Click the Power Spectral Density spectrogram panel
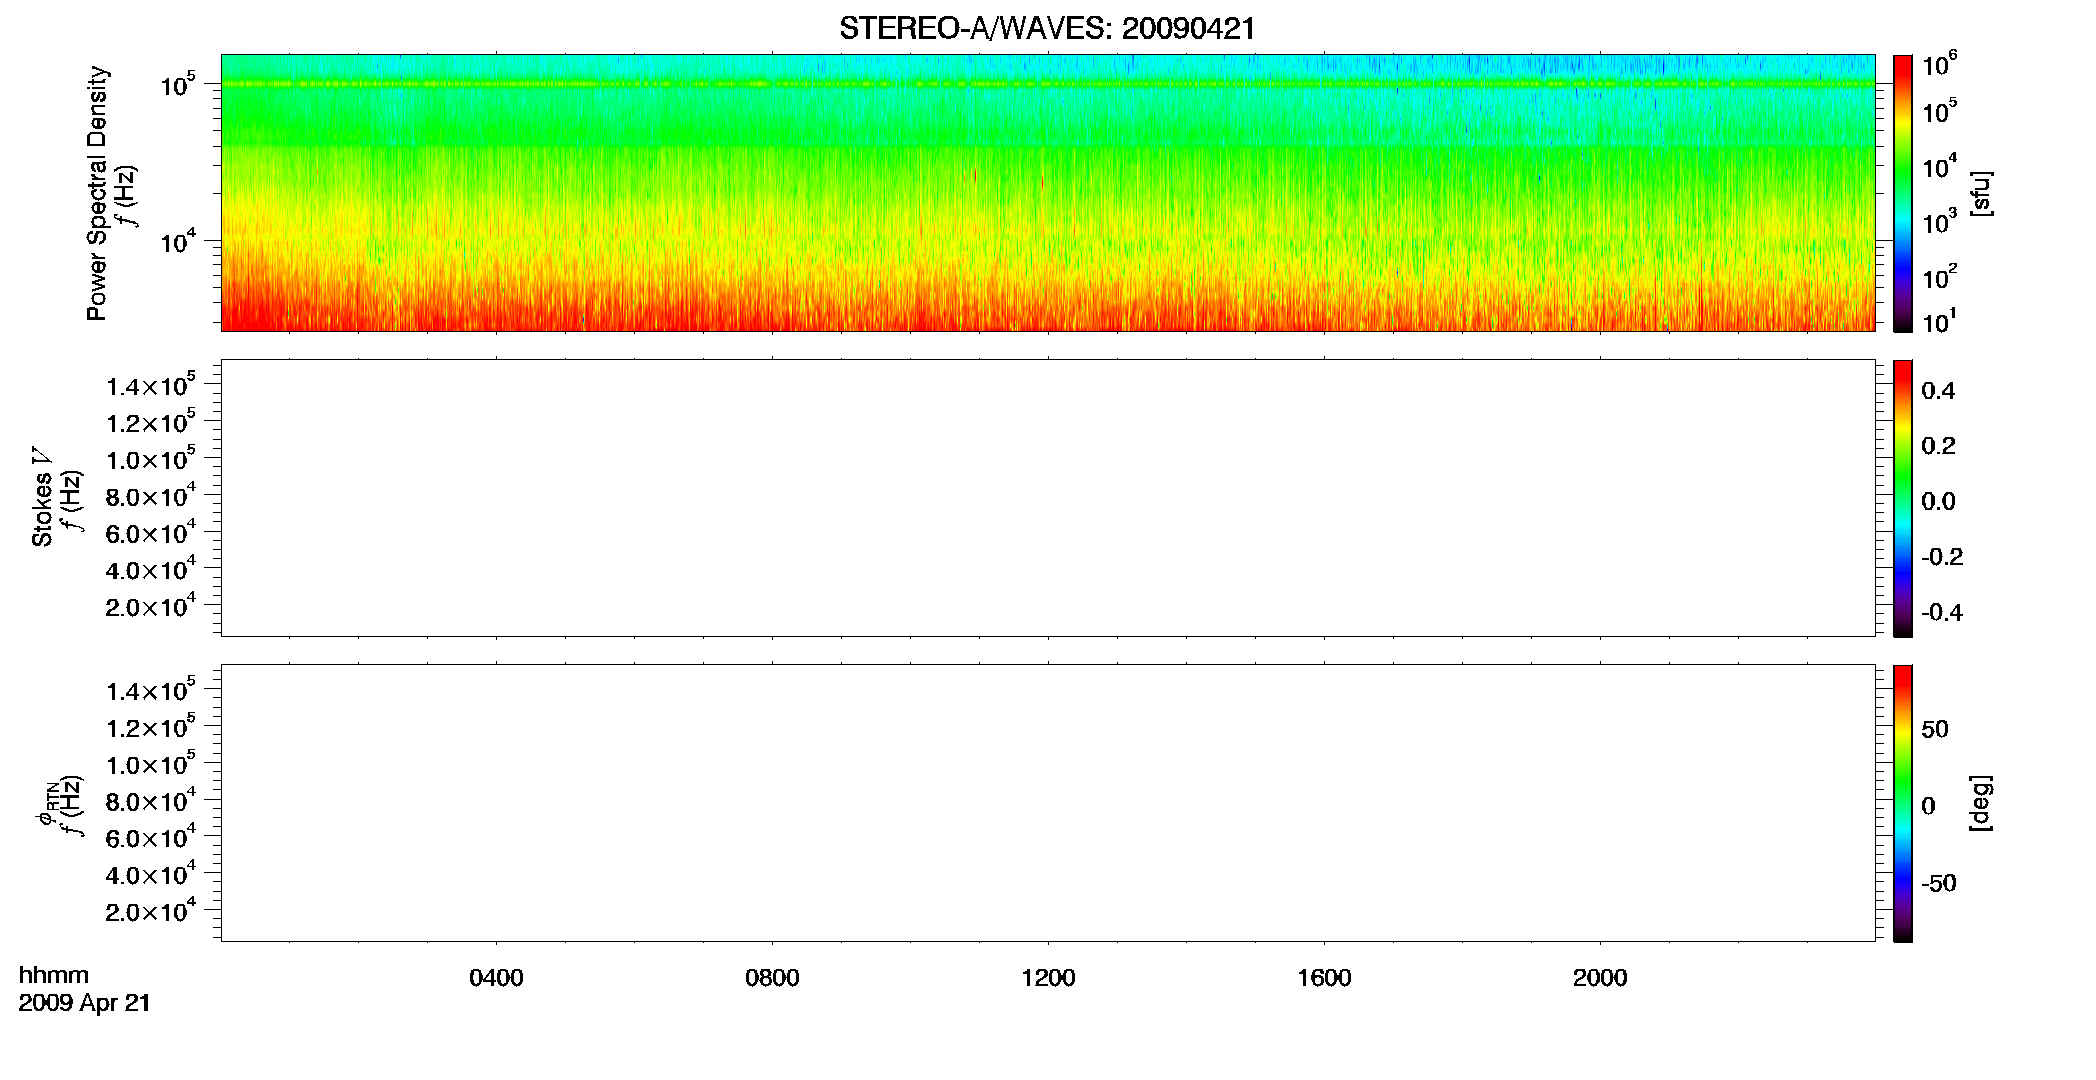 [x=1048, y=192]
